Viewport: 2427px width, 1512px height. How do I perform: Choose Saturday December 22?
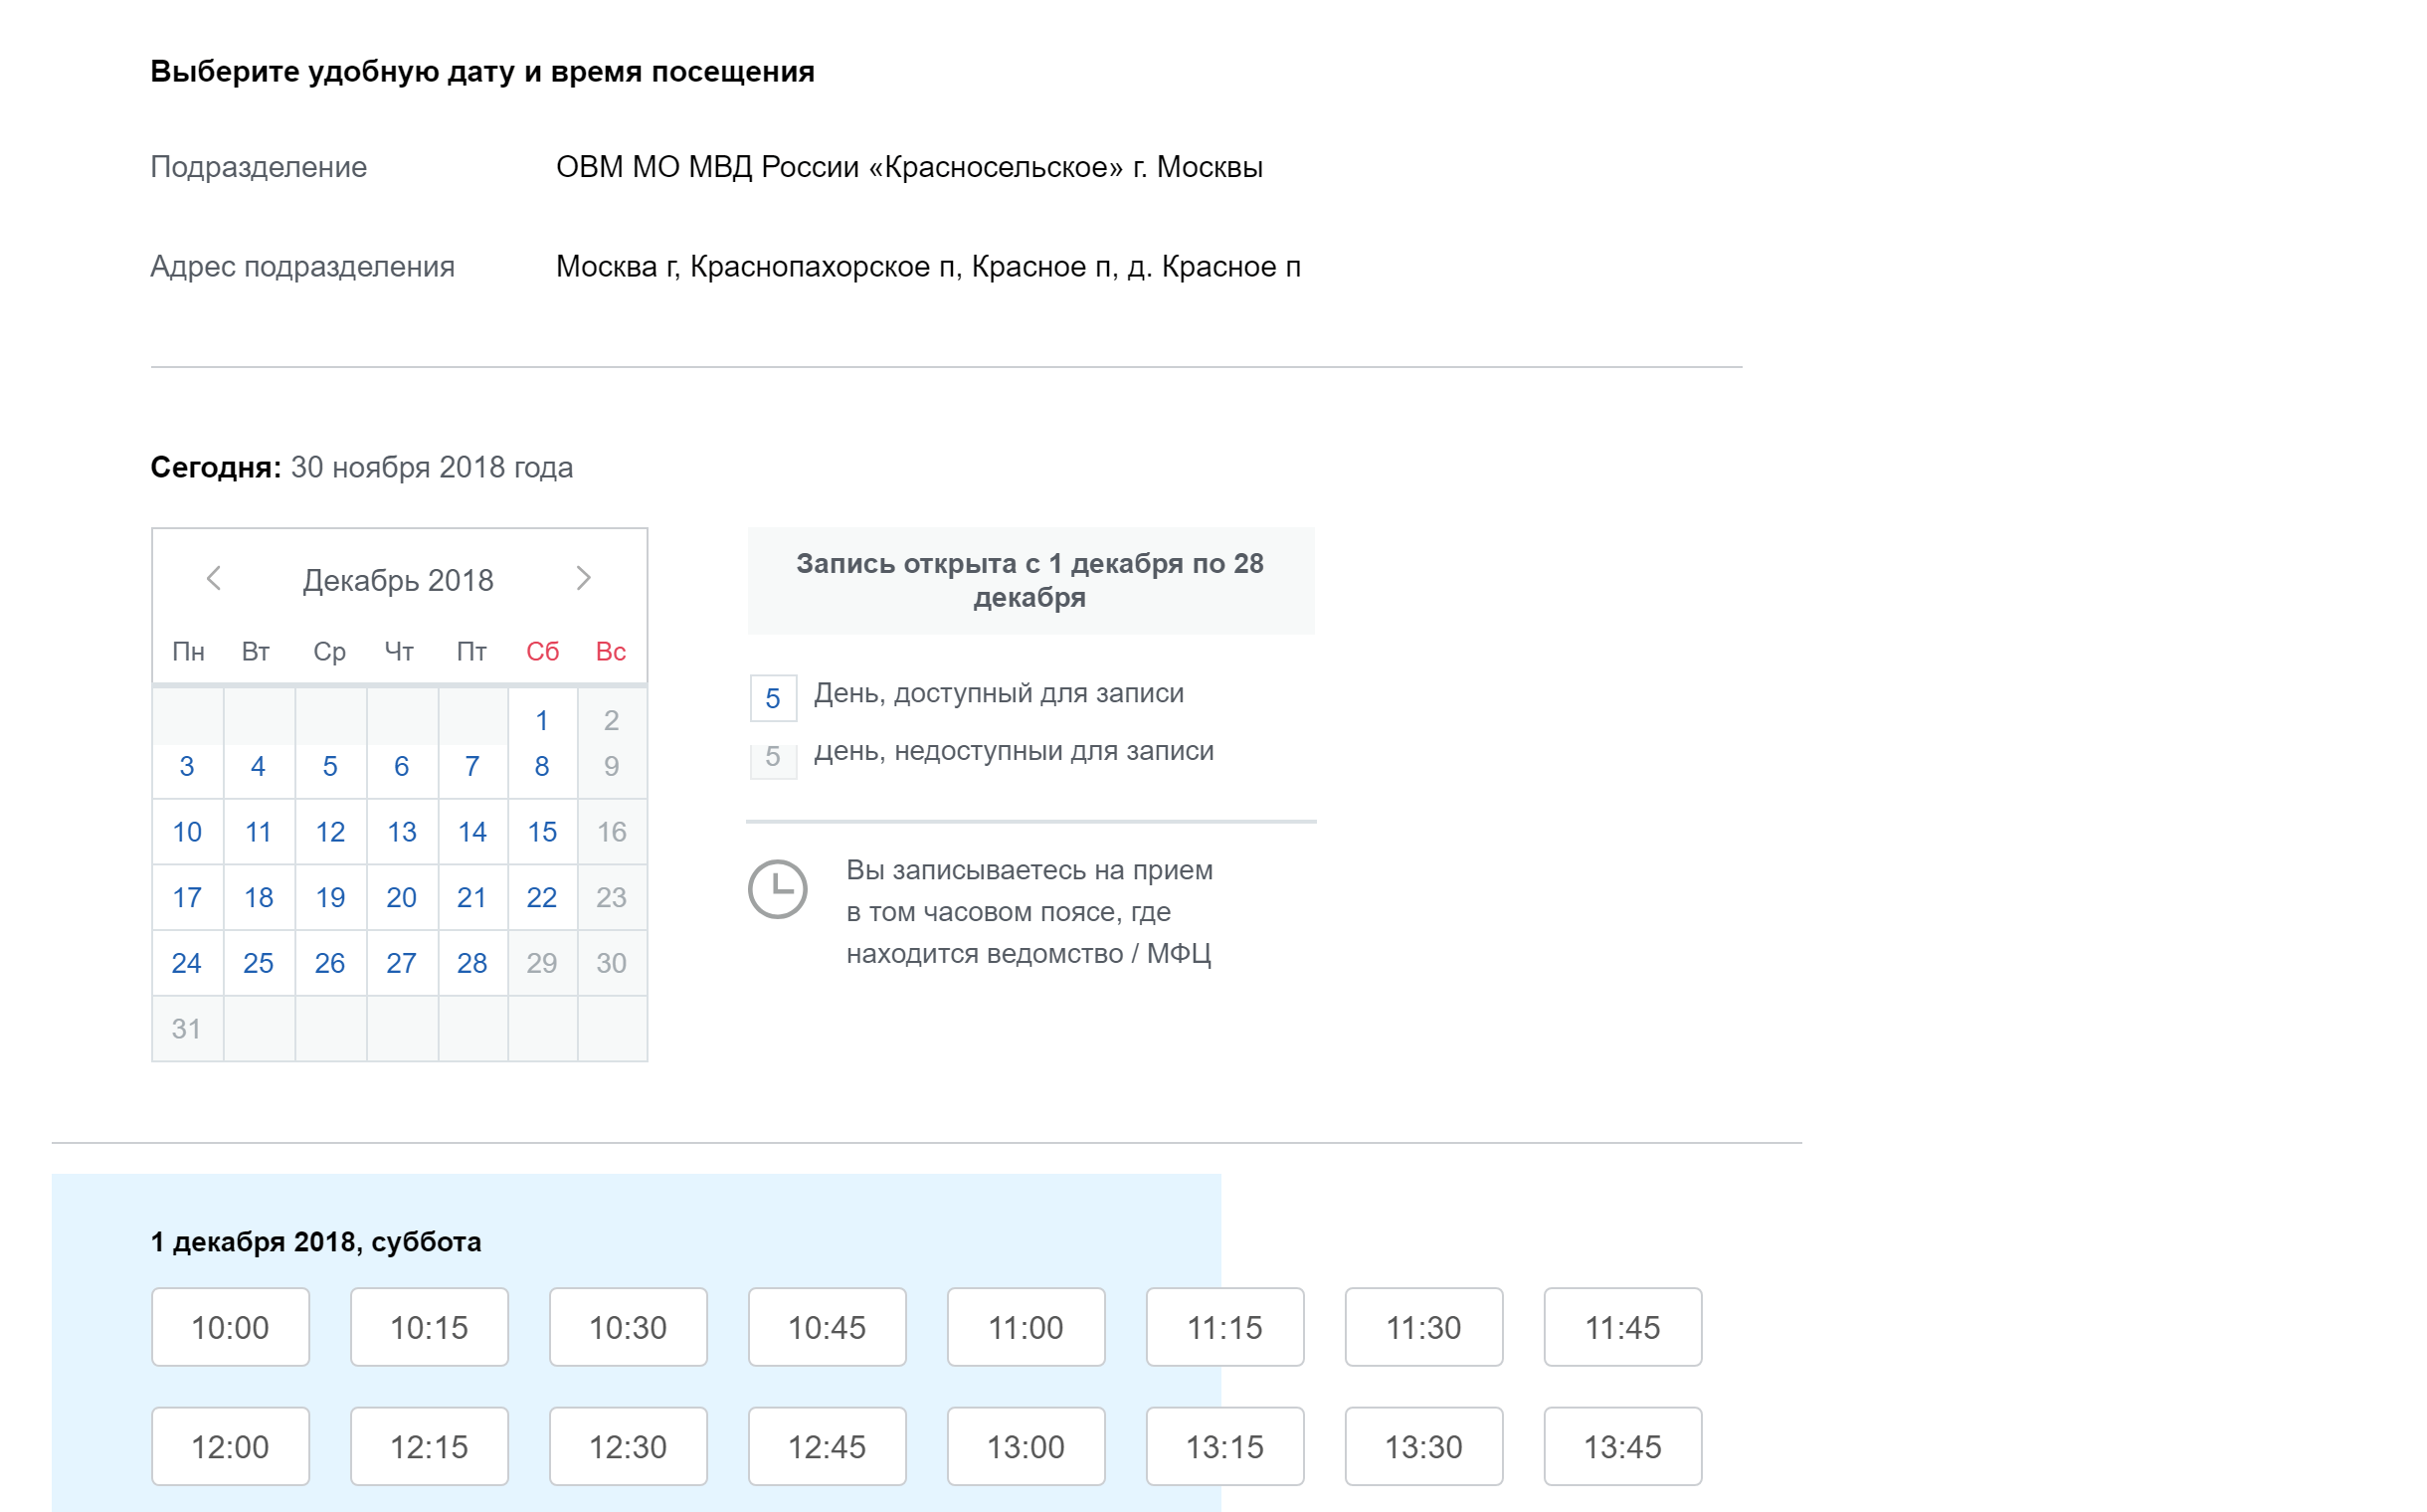[542, 897]
